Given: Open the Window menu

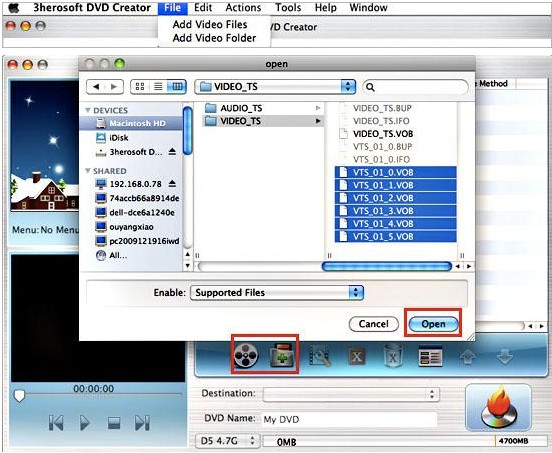Looking at the screenshot, I should pyautogui.click(x=368, y=8).
